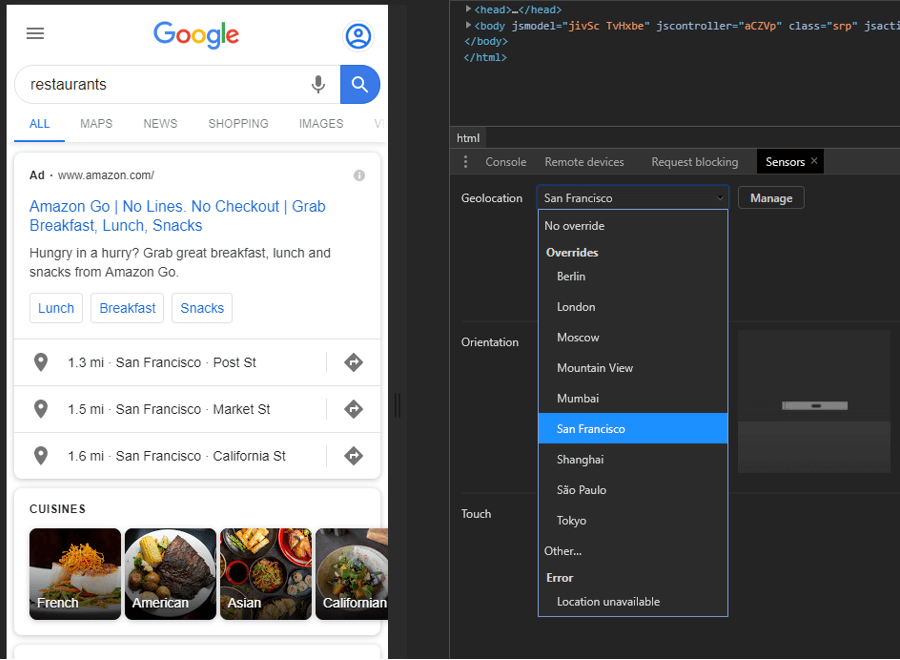This screenshot has height=660, width=900.
Task: Click the Snacks ad sitelink button
Action: click(x=202, y=308)
